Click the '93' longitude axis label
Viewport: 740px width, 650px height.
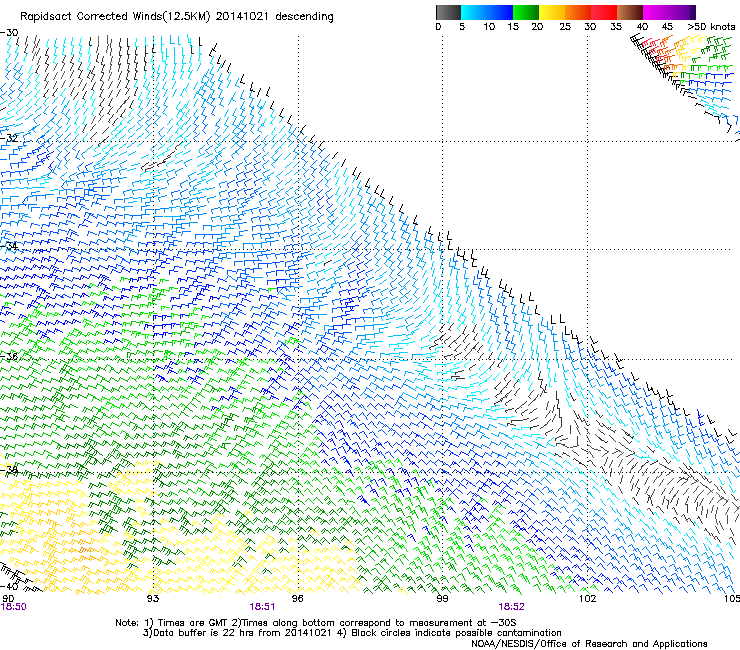(153, 599)
